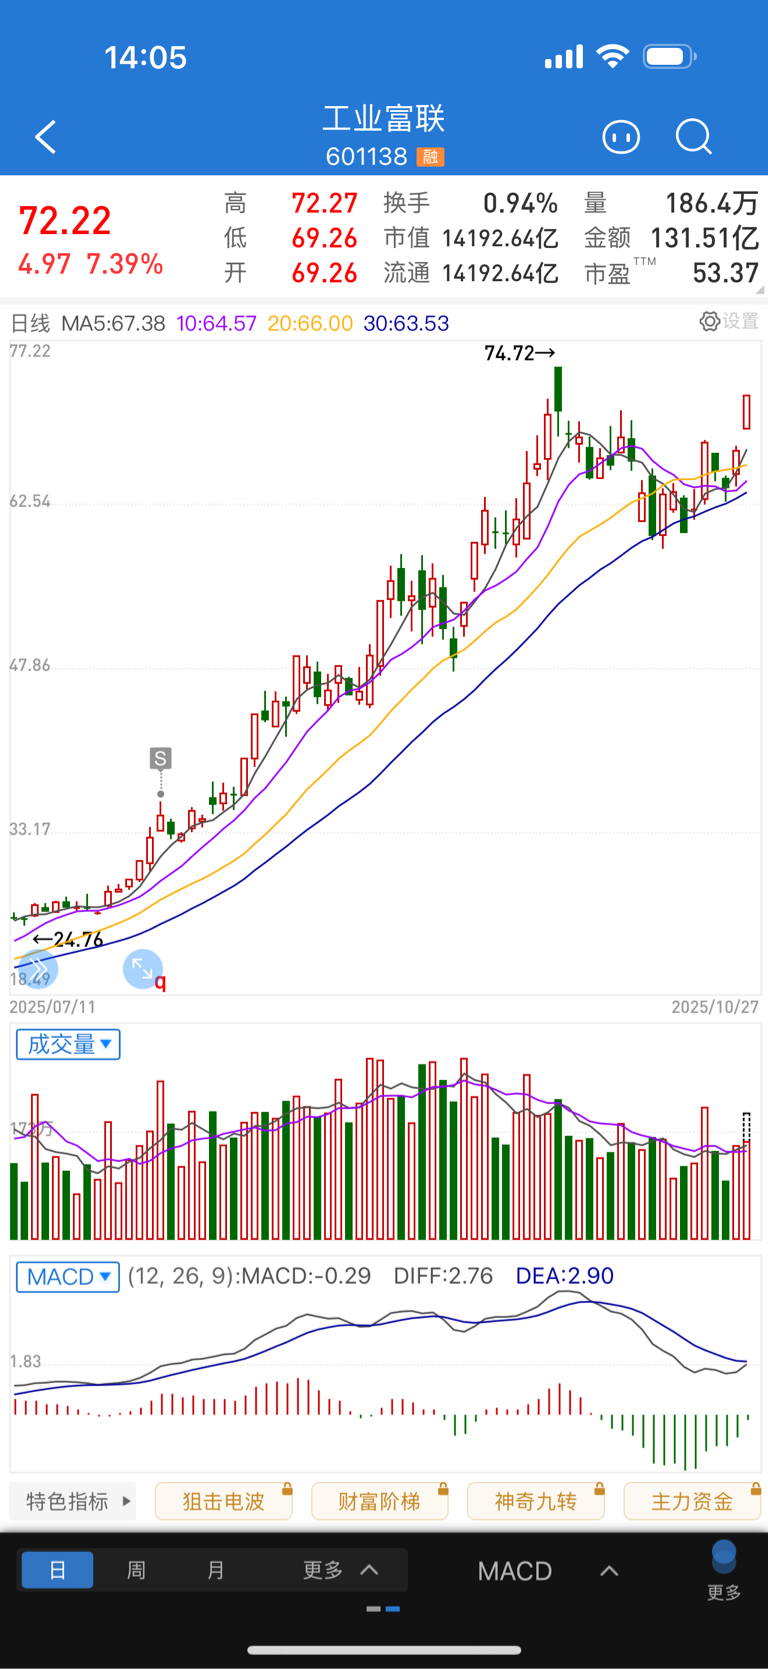The image size is (768, 1669).
Task: Open the robot assistant face icon
Action: tap(621, 137)
